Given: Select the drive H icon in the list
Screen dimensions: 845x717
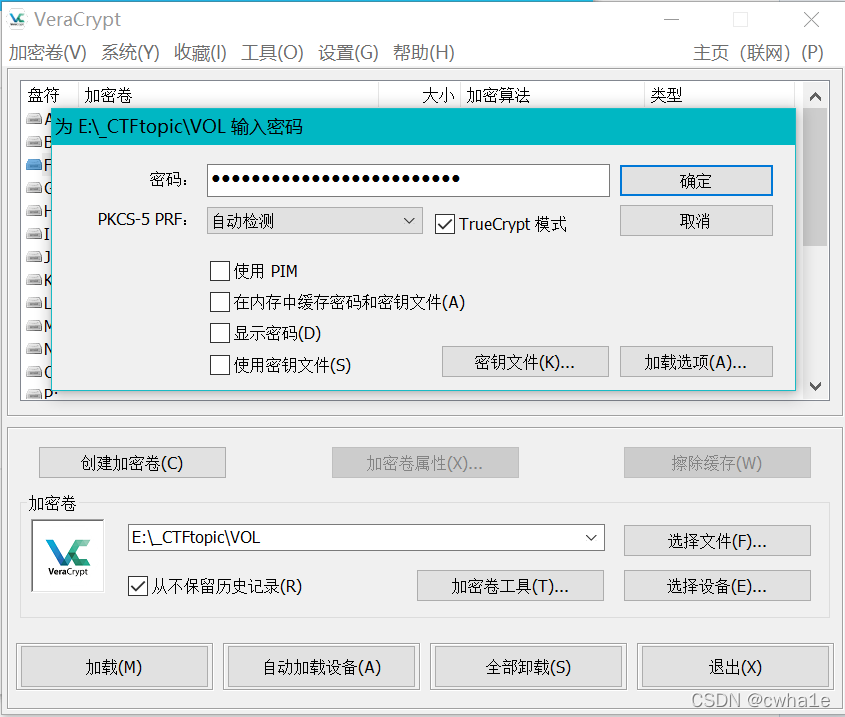Looking at the screenshot, I should pyautogui.click(x=34, y=210).
